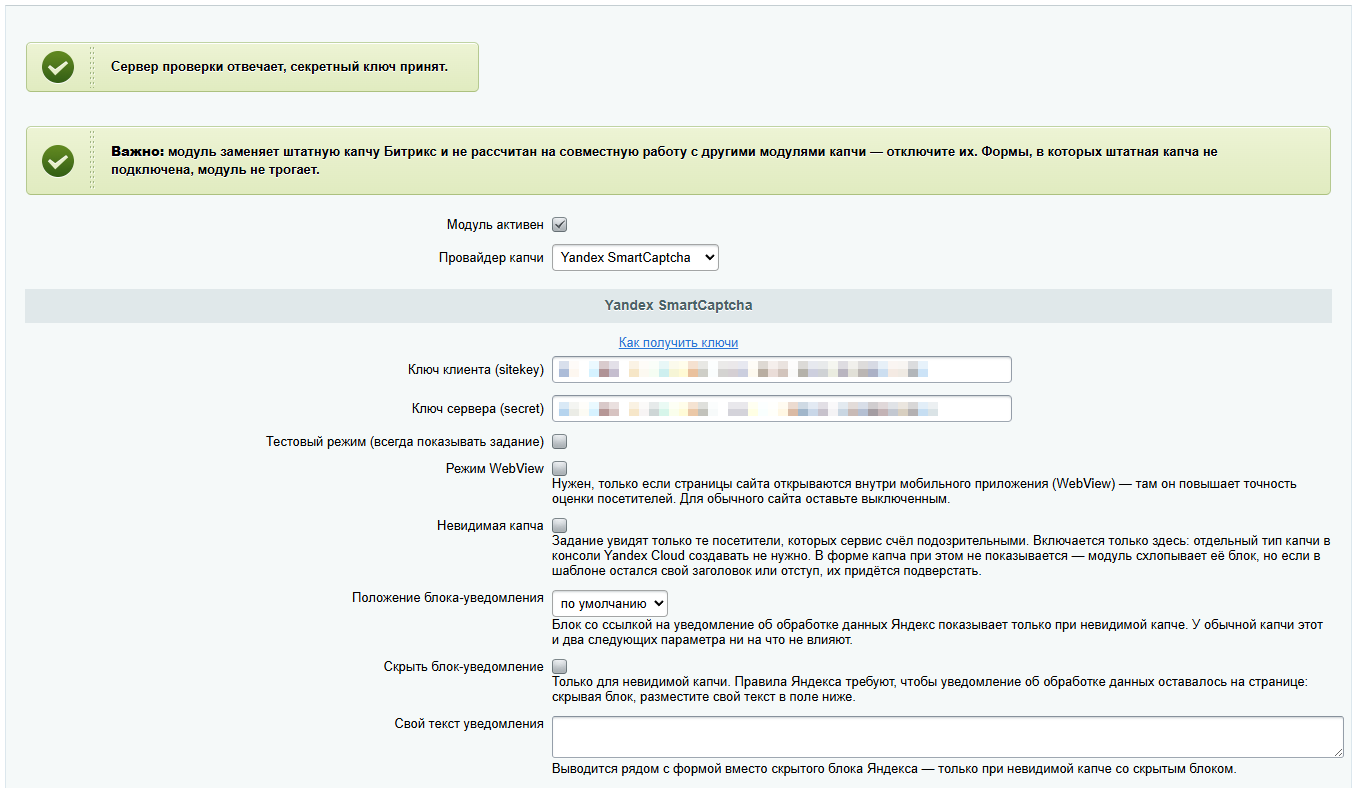Check the Скрыть блок-уведомление box

point(560,666)
